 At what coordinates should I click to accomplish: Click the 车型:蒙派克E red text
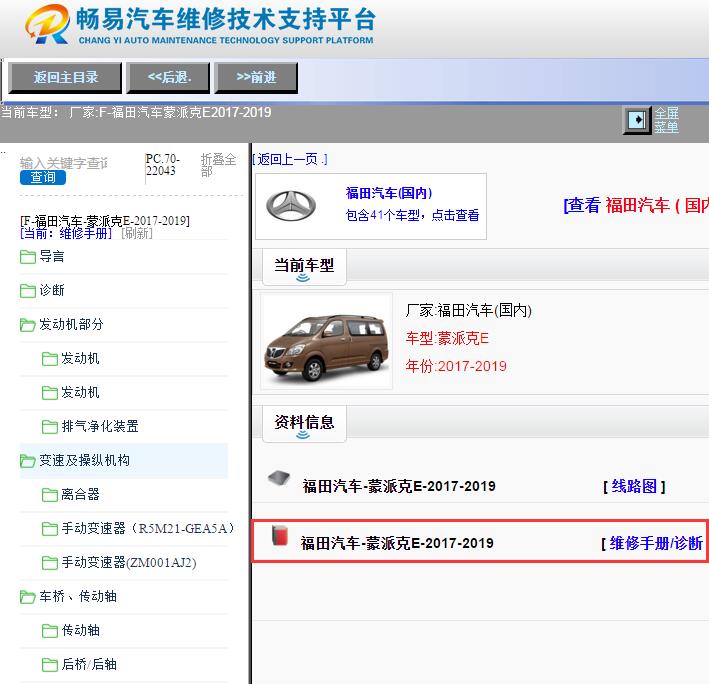tap(447, 338)
